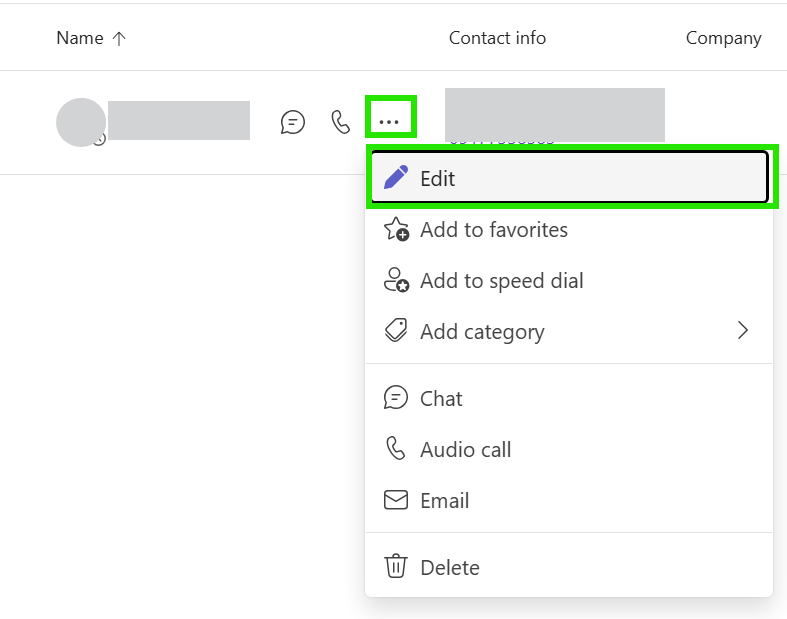Choose Add to speed dial
Screen dimensions: 787x619
569,281
